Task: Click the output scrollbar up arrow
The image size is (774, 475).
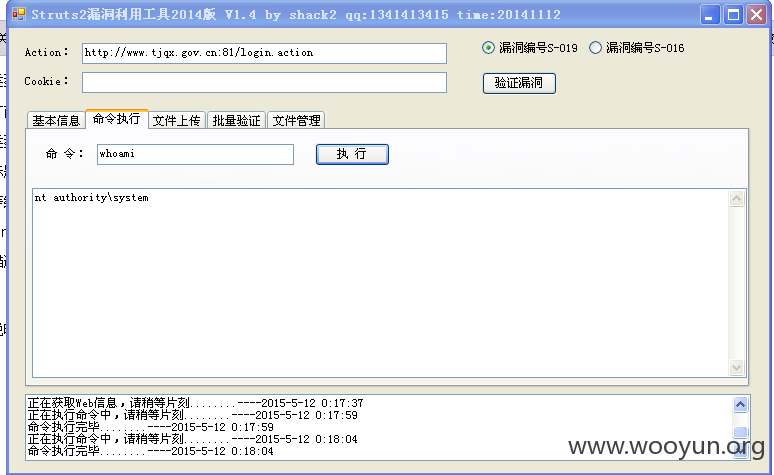Action: point(736,199)
